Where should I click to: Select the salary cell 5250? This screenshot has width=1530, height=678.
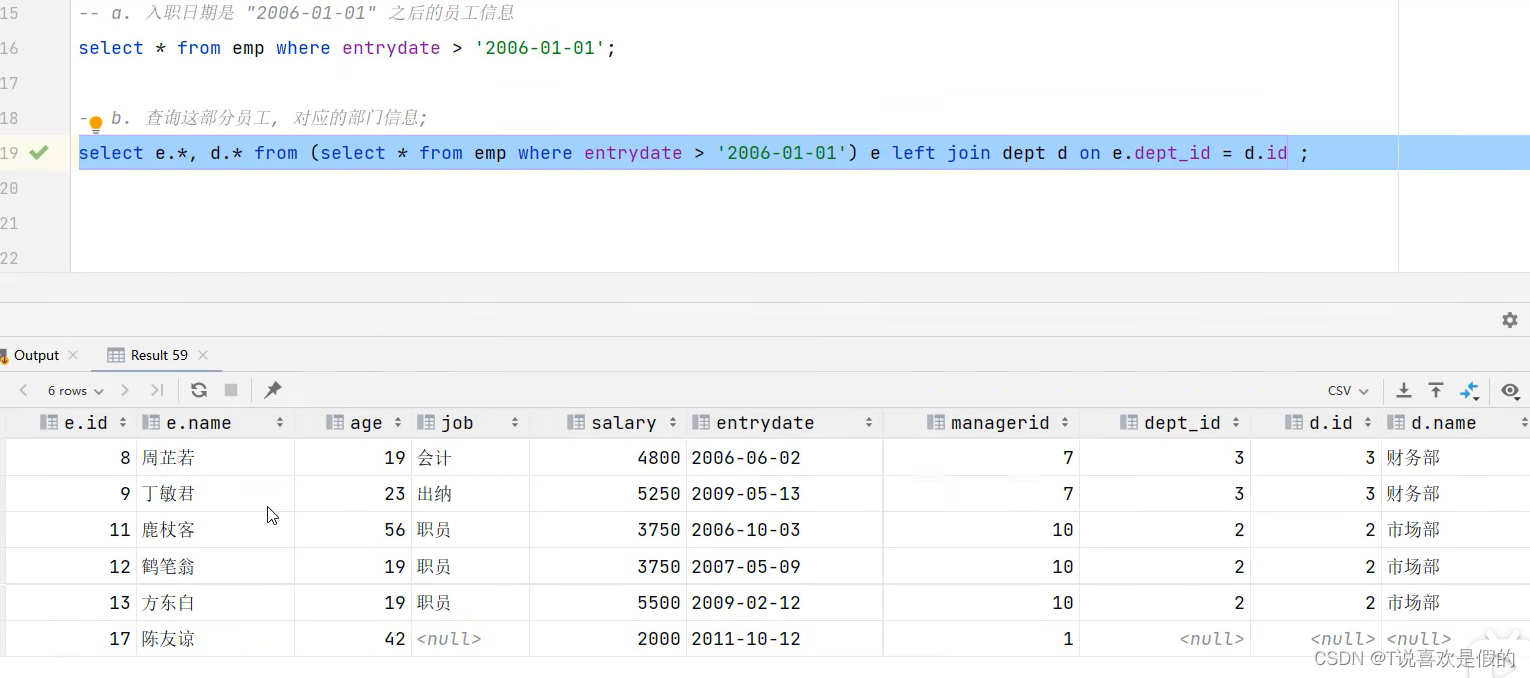[x=608, y=494]
